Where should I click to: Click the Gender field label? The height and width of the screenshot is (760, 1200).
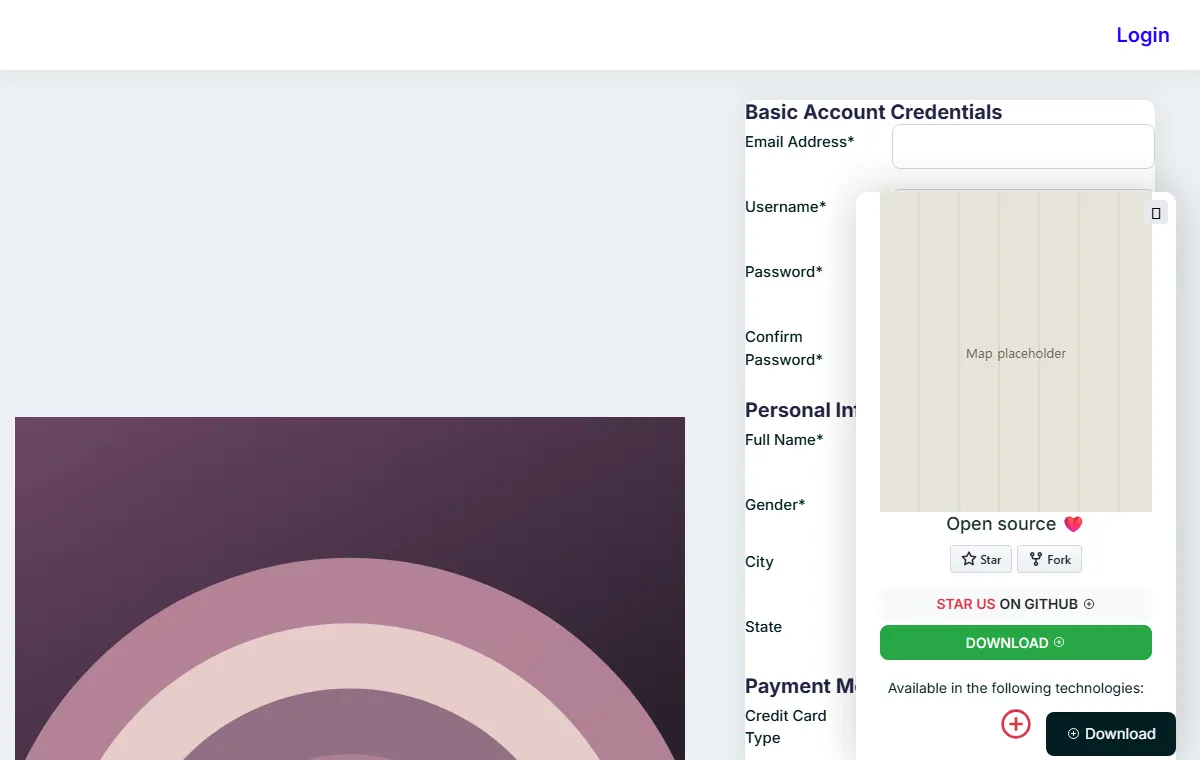click(x=775, y=505)
